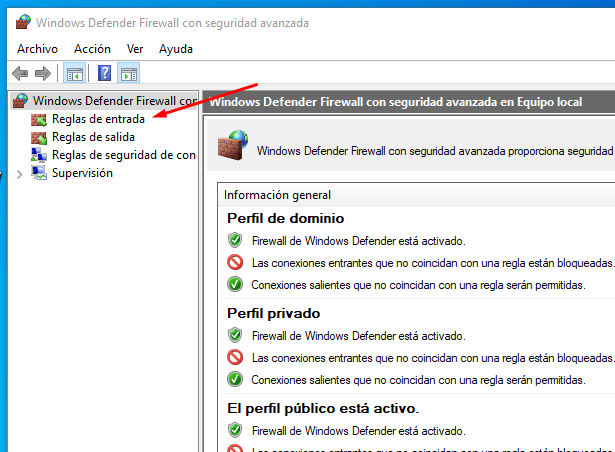
Task: Click the Reglas de entrada icon
Action: [x=39, y=119]
